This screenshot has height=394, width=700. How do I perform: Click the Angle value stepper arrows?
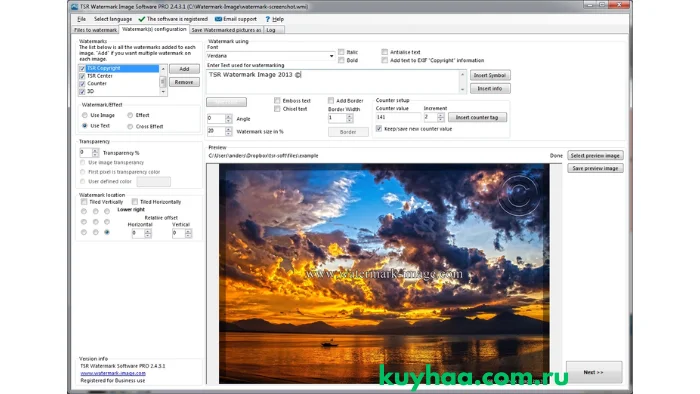[x=228, y=119]
